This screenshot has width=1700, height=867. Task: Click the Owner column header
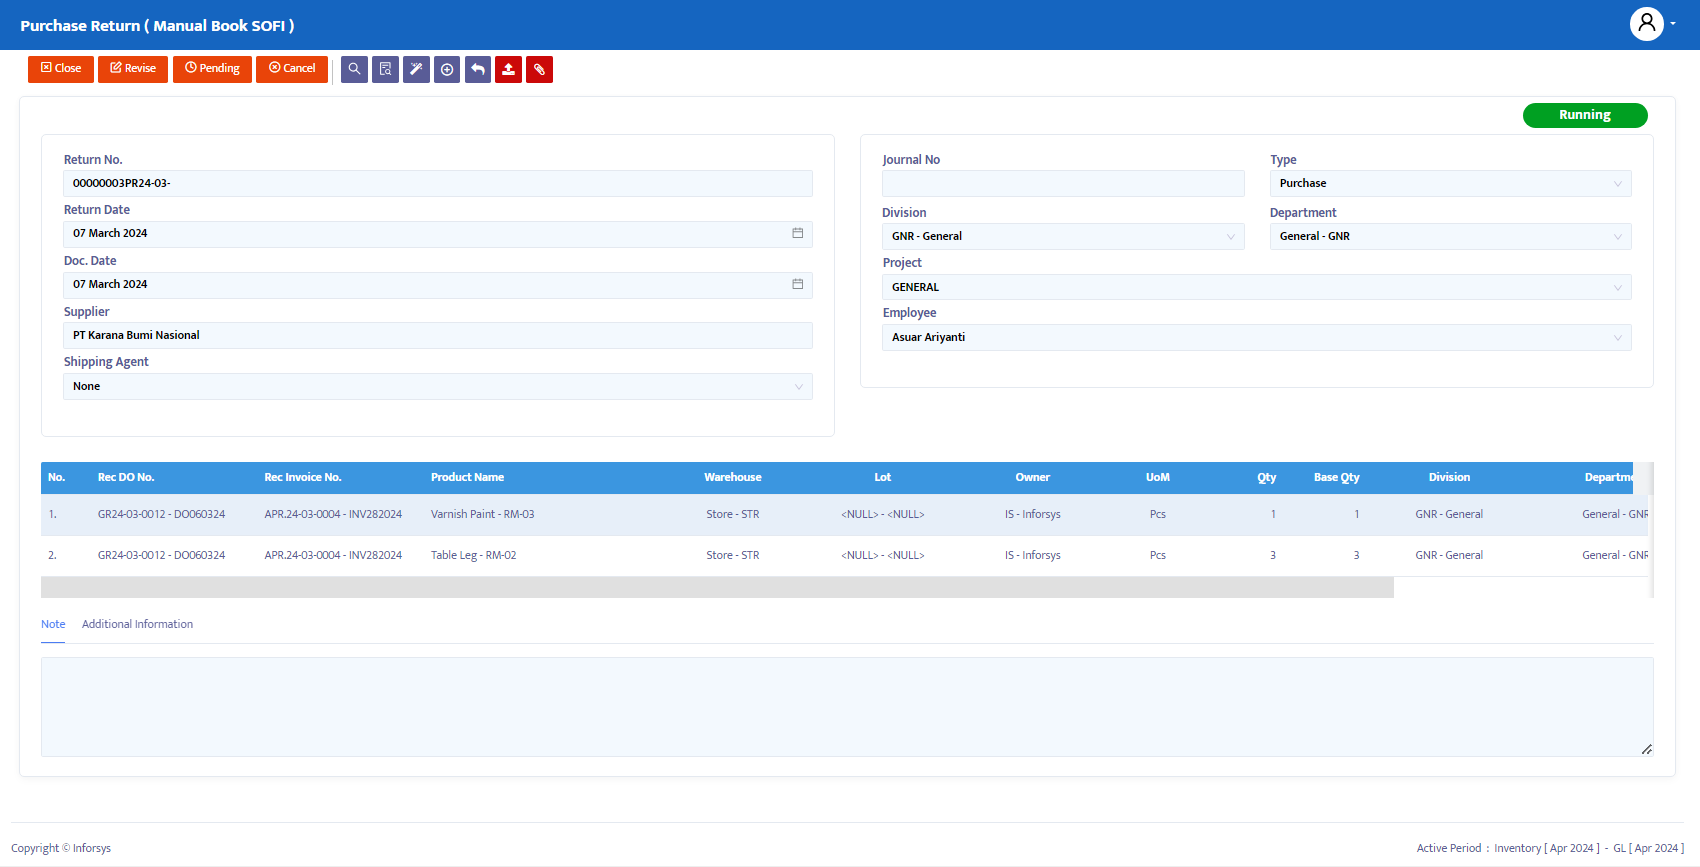pos(1033,477)
